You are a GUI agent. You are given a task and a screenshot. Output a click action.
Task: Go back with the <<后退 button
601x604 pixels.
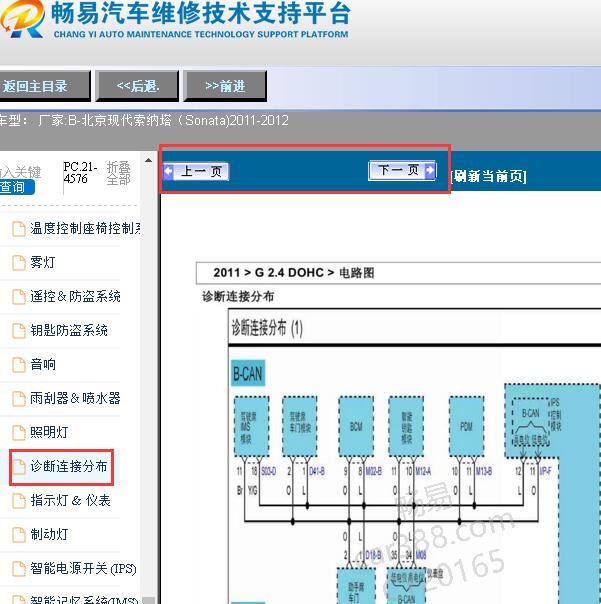tap(137, 86)
